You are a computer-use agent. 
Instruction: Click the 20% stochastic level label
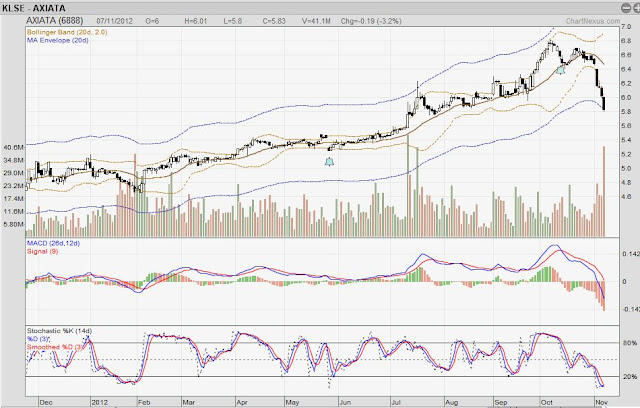630,377
